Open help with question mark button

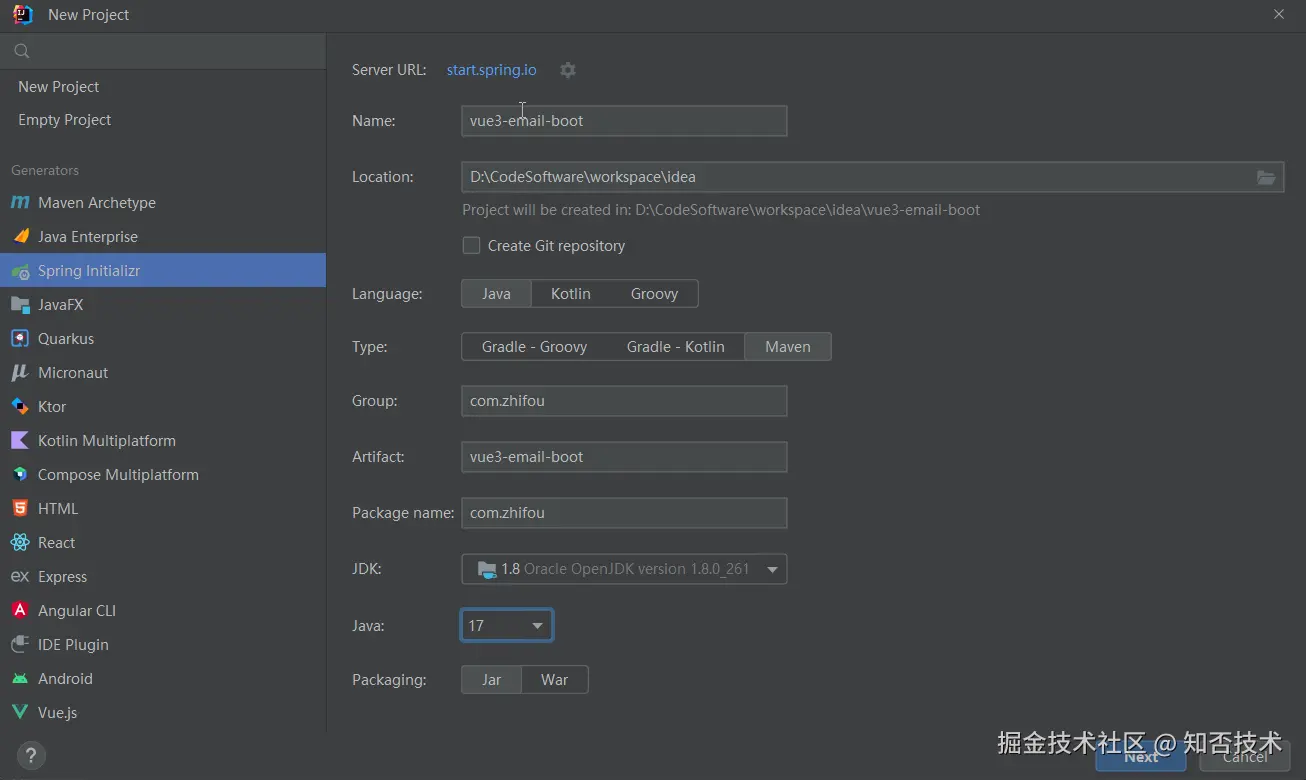(31, 755)
